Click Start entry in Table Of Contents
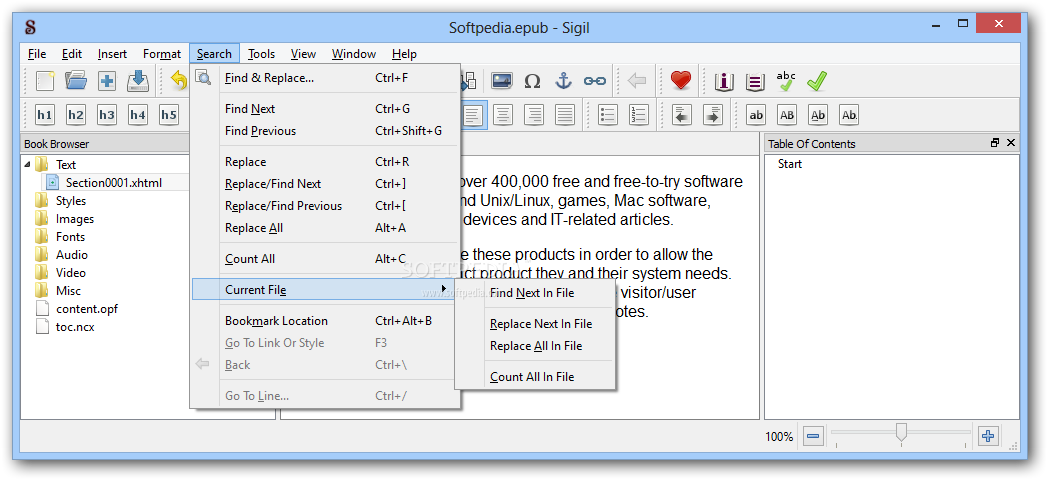This screenshot has width=1048, height=480. coord(789,164)
